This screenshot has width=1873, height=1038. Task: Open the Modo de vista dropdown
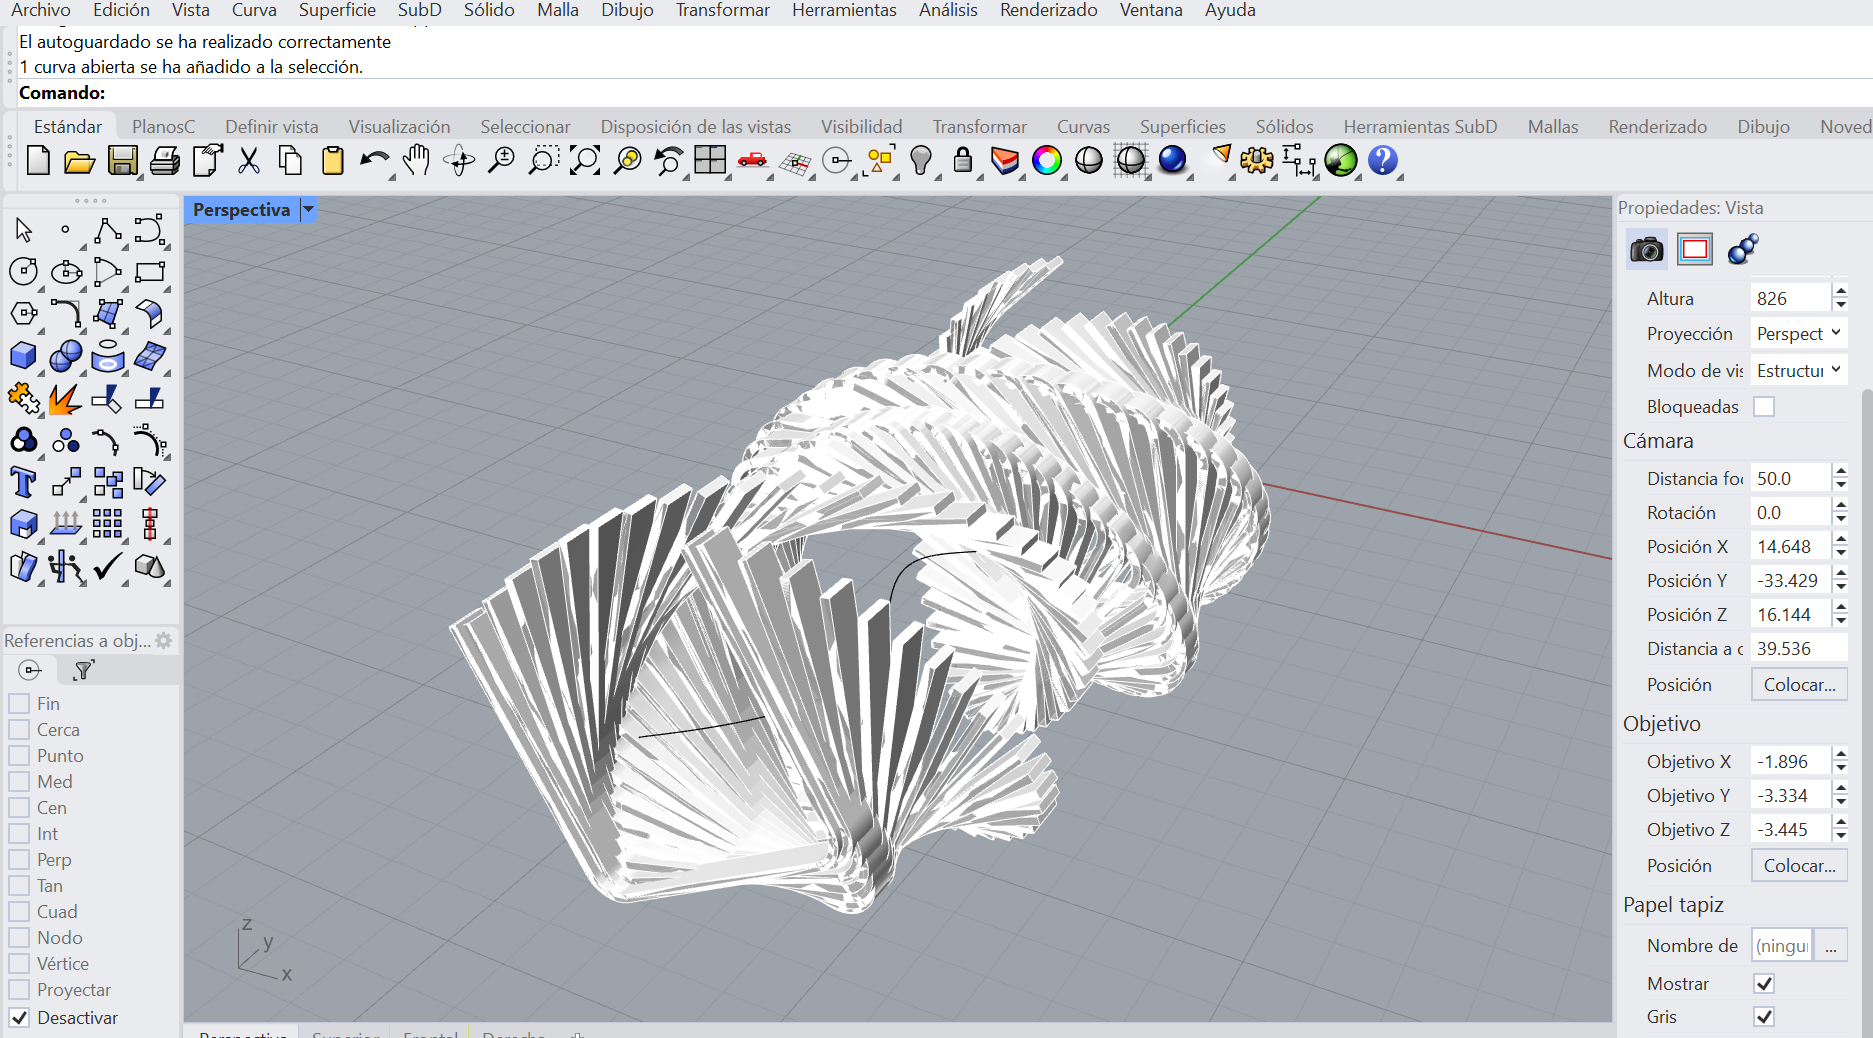(x=1798, y=371)
